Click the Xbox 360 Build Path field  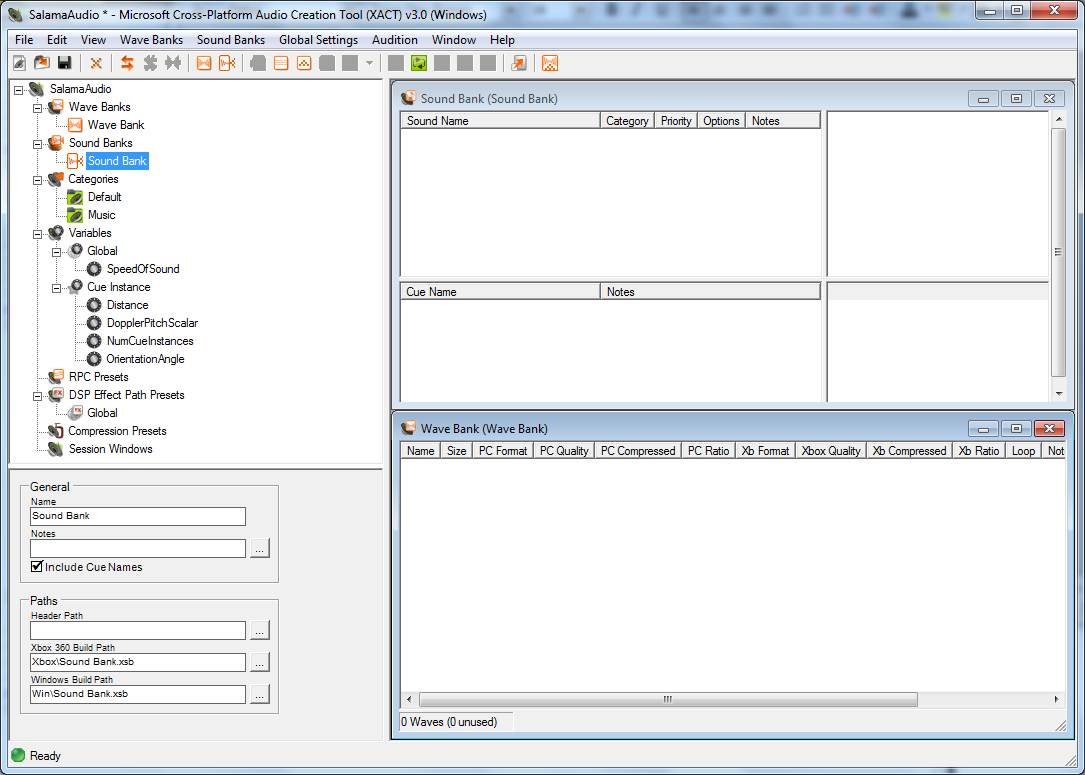(x=138, y=662)
